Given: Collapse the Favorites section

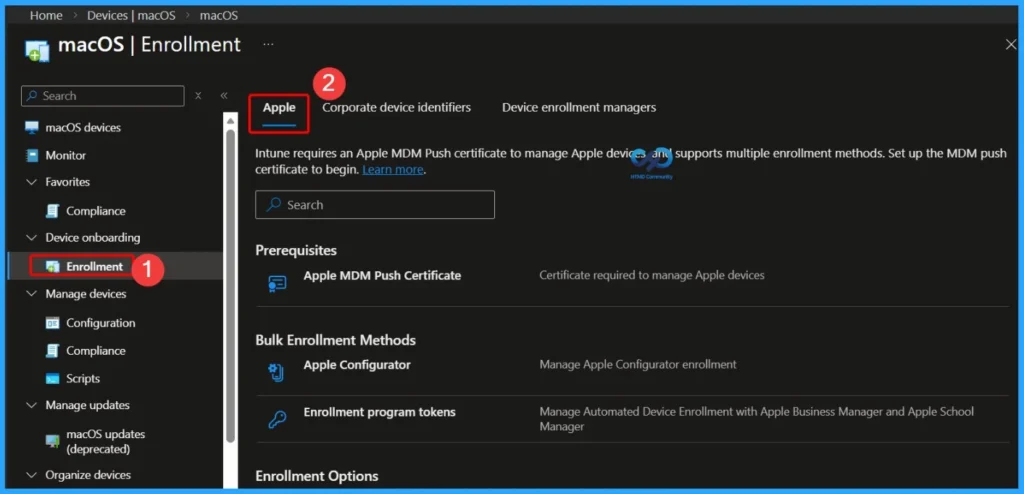Looking at the screenshot, I should [32, 182].
